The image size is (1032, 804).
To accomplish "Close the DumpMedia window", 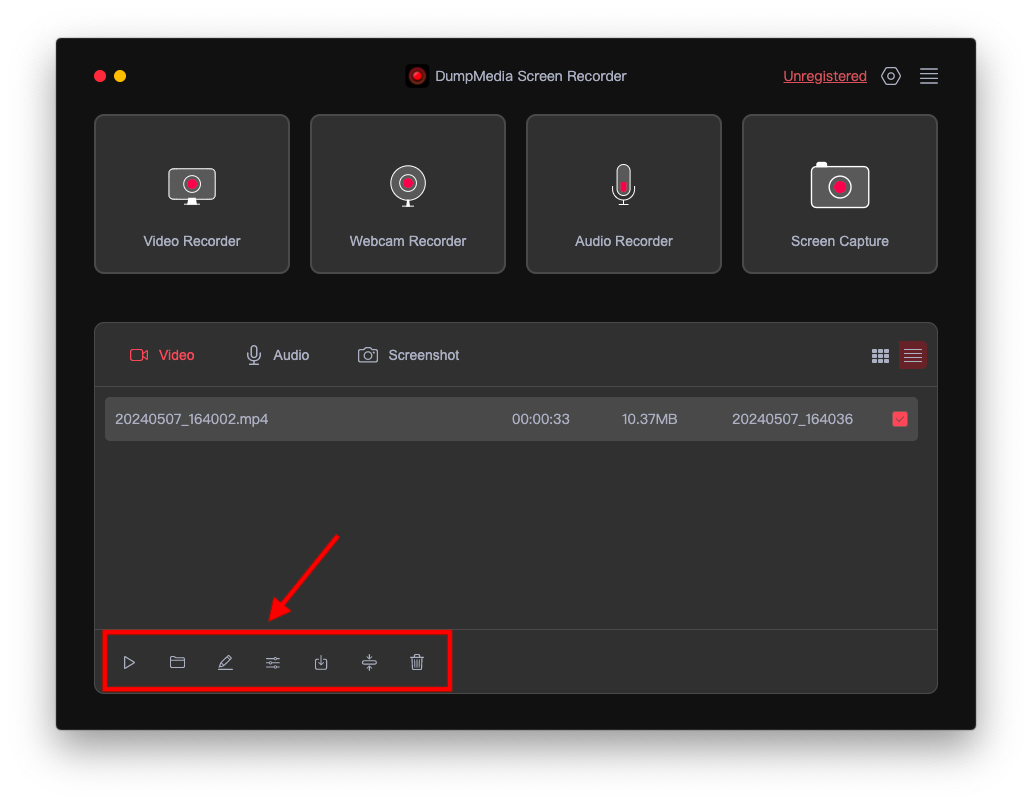I will [100, 76].
